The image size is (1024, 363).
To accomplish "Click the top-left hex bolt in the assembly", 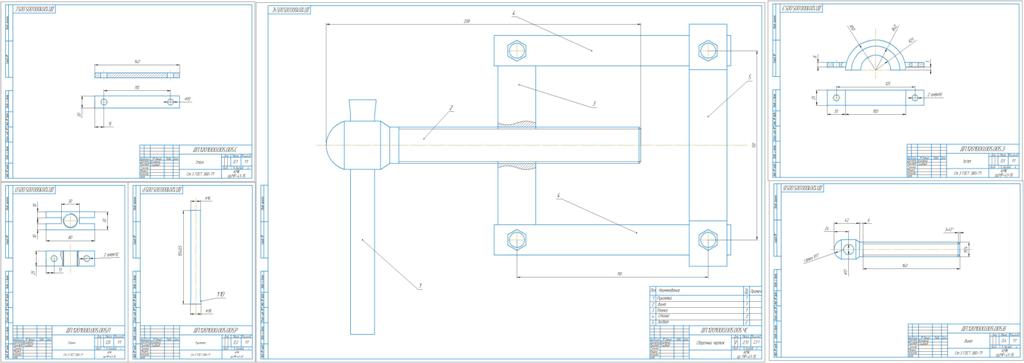I will (x=517, y=50).
